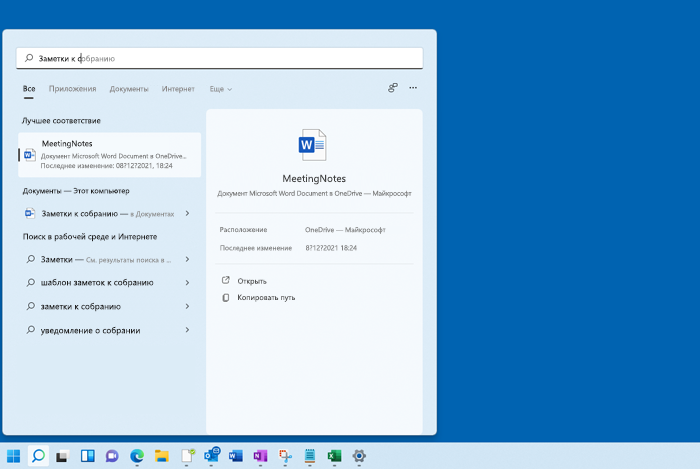Select the MeetingNotes best match result
The height and width of the screenshot is (469, 700).
tap(109, 154)
